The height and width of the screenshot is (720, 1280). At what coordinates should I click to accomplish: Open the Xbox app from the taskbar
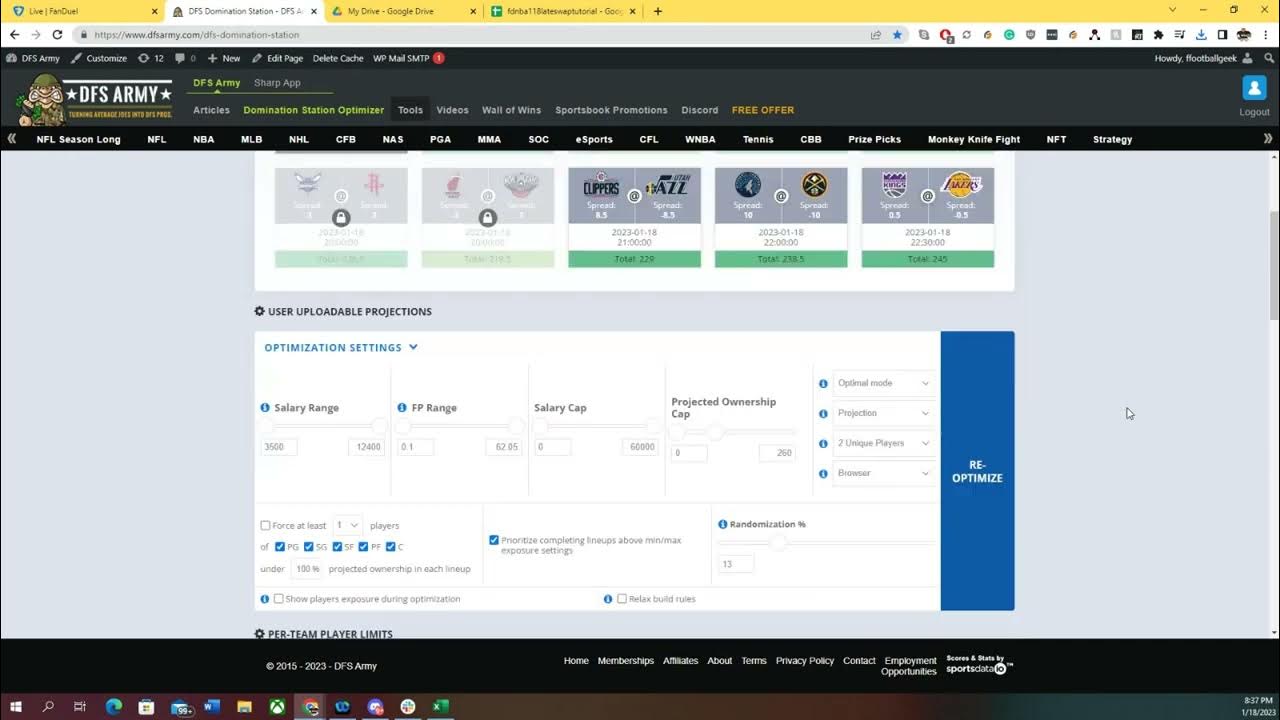277,707
